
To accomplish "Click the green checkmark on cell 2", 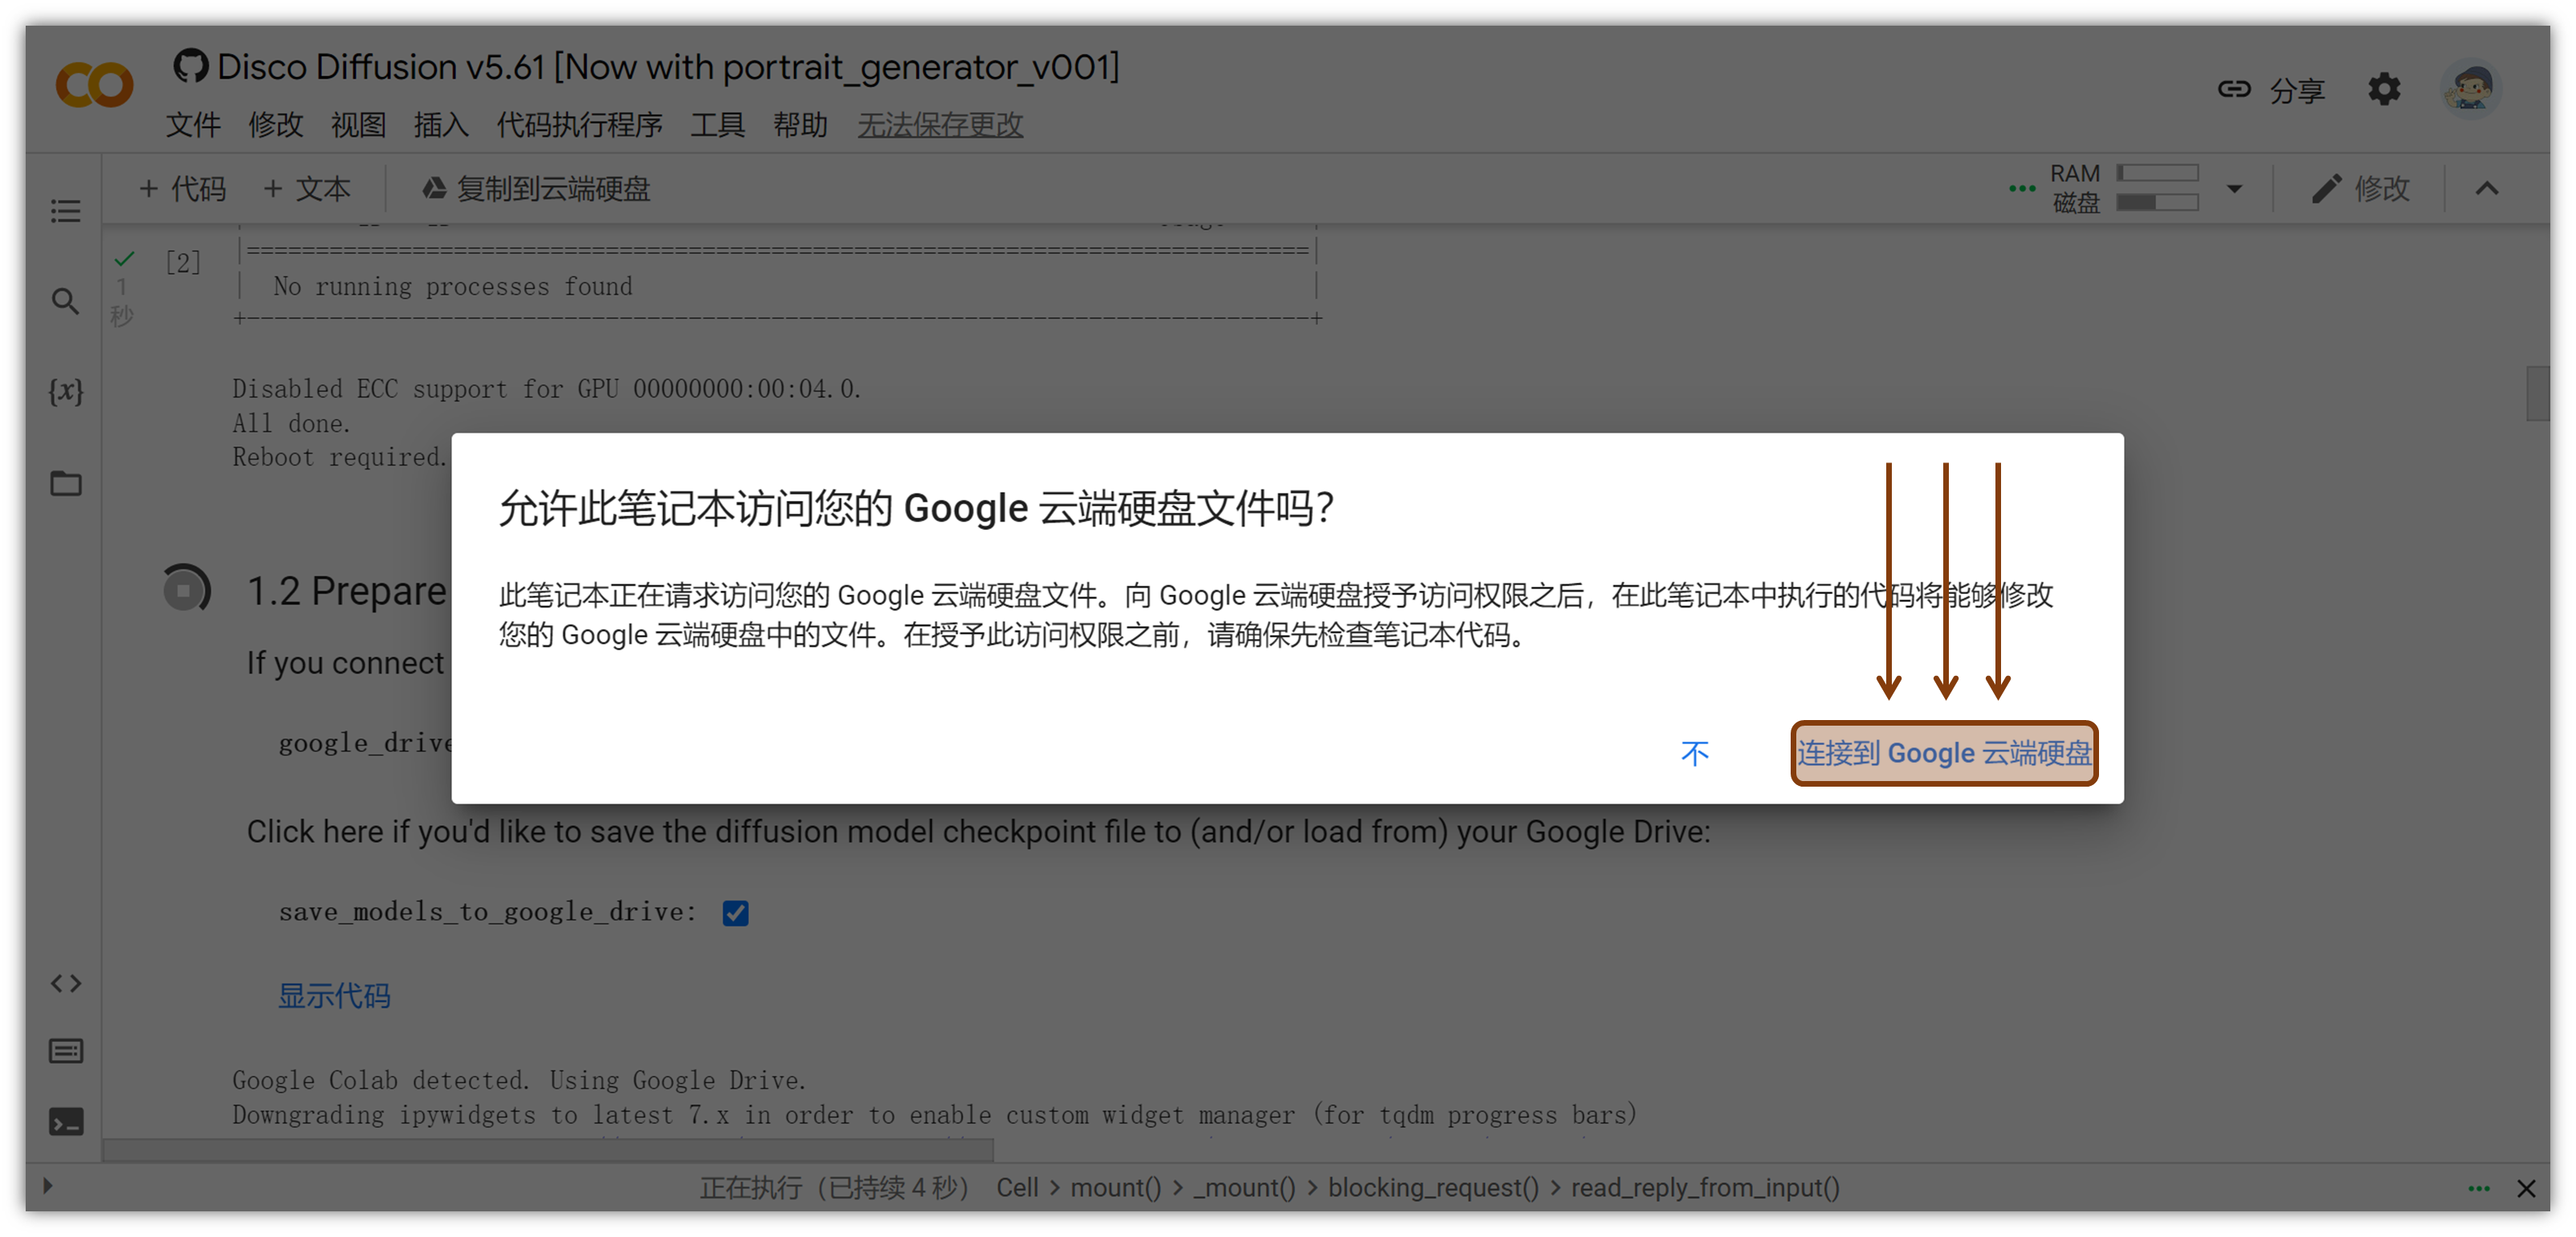I will [x=125, y=260].
